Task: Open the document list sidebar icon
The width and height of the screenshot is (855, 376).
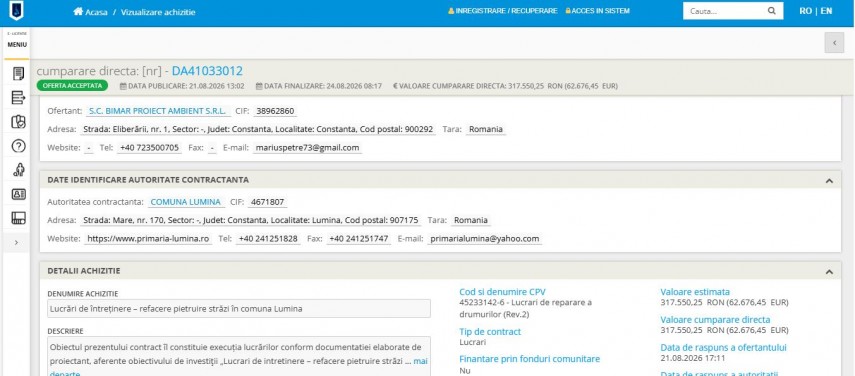Action: (x=18, y=74)
